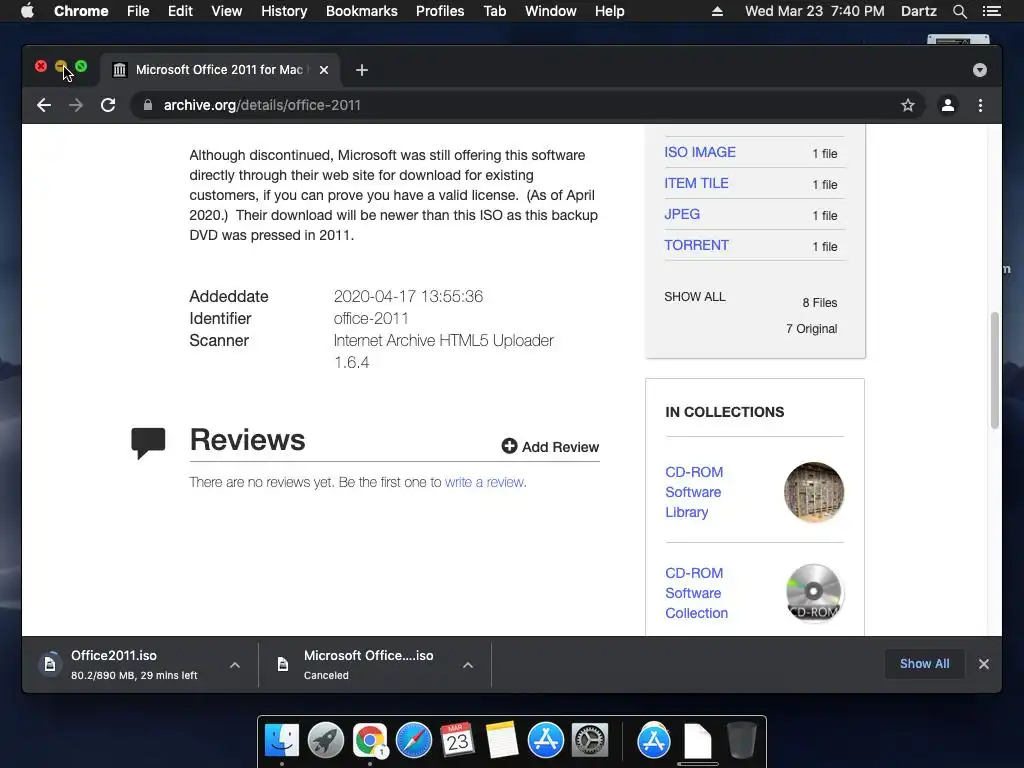This screenshot has height=768, width=1024.
Task: Open Notes from the Dock
Action: click(502, 740)
